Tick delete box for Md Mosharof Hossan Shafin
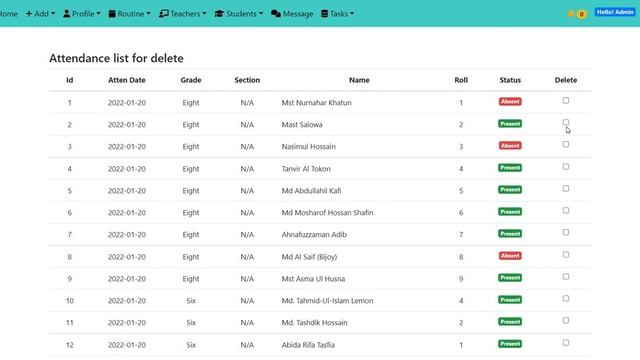Image resolution: width=640 pixels, height=360 pixels. 566,210
